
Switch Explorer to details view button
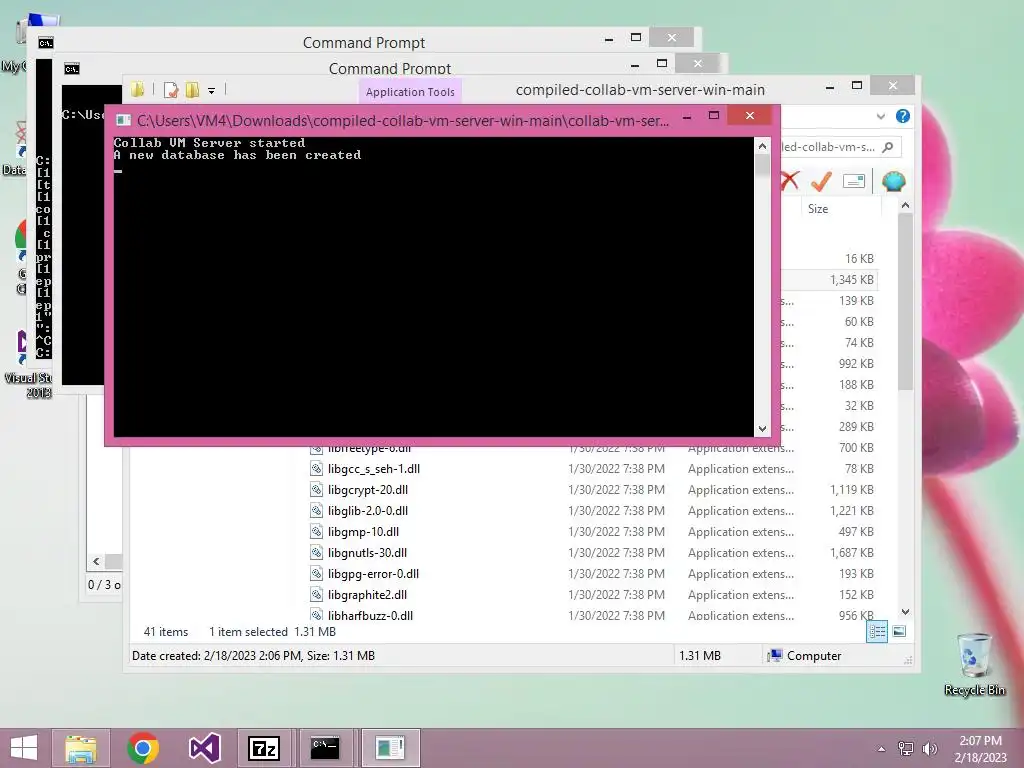(x=877, y=632)
